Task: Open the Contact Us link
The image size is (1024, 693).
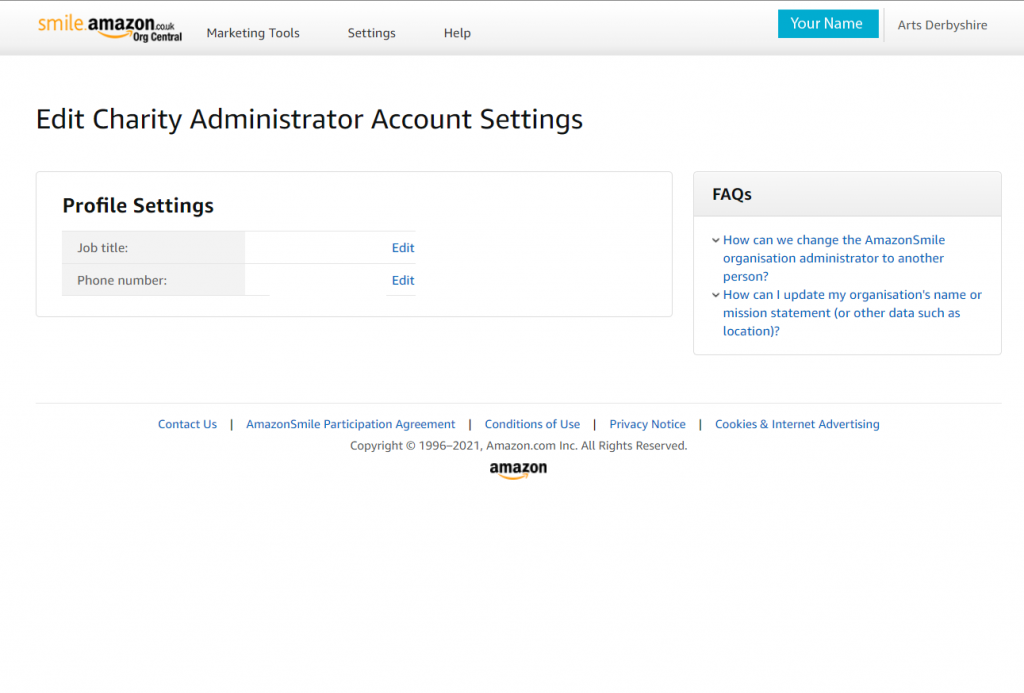Action: click(187, 424)
